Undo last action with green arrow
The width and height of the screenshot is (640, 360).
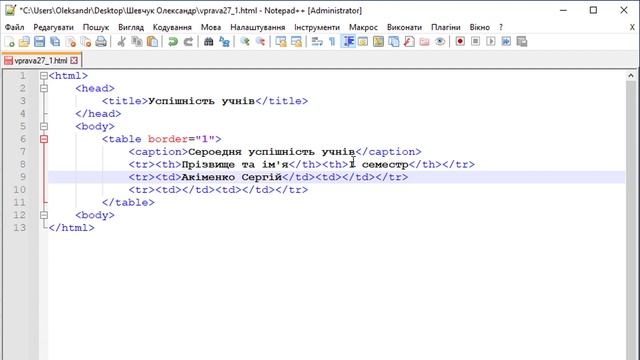coord(173,42)
